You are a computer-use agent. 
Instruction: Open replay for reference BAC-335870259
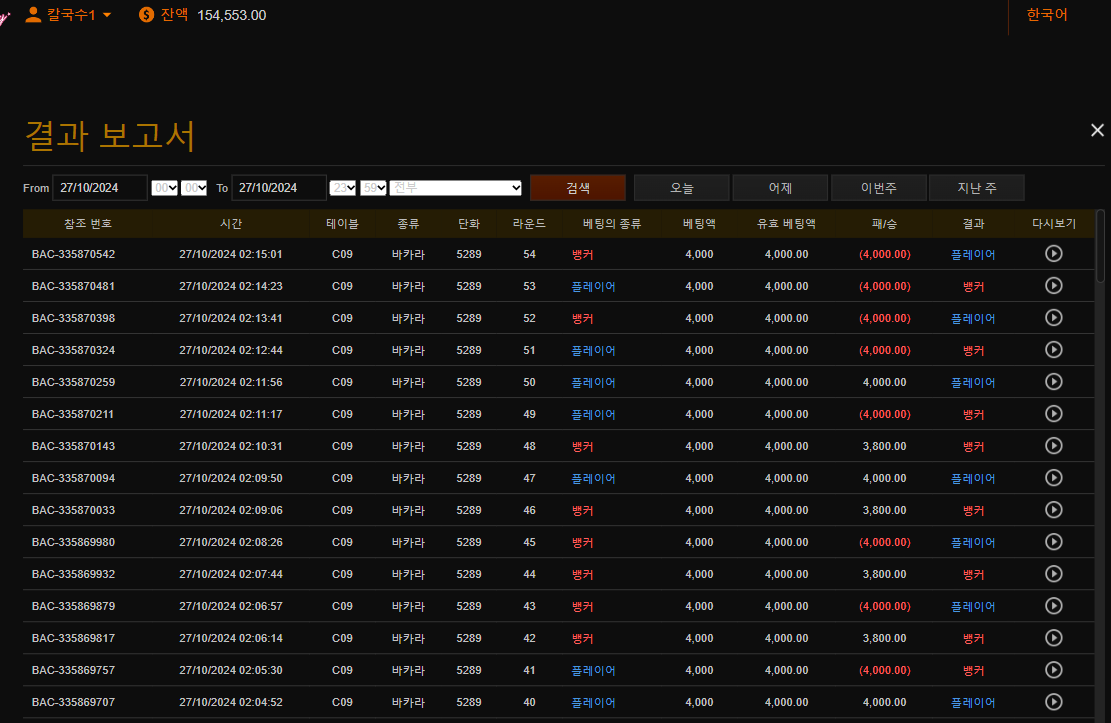1053,382
